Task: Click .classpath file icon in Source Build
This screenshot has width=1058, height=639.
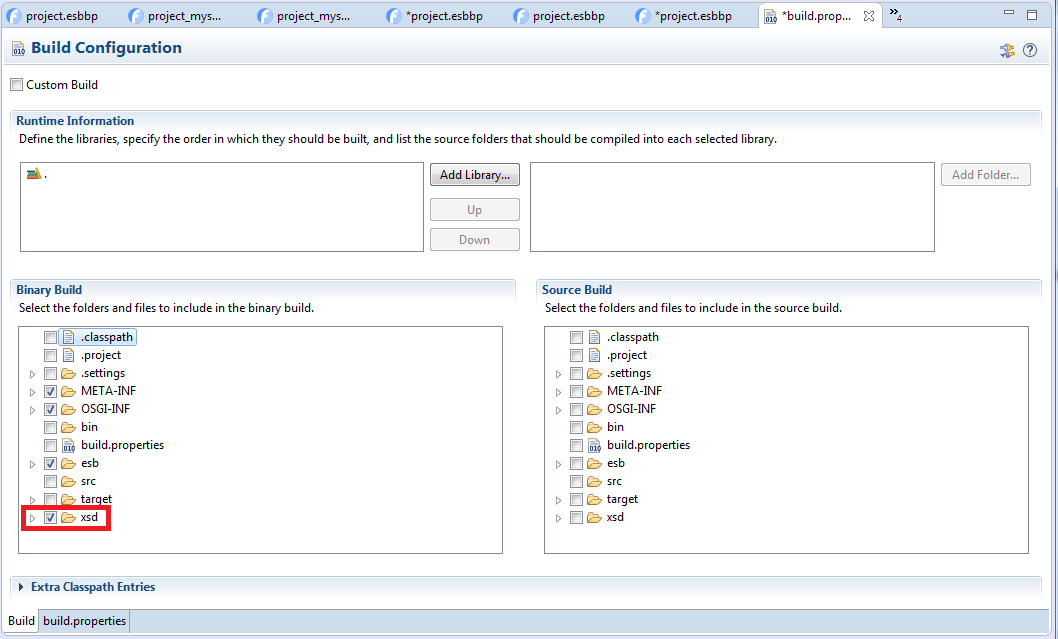Action: 595,337
